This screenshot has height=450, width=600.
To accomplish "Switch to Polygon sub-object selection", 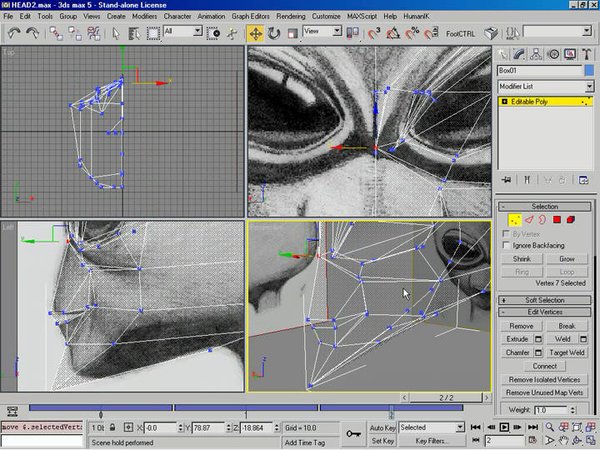I will 555,219.
